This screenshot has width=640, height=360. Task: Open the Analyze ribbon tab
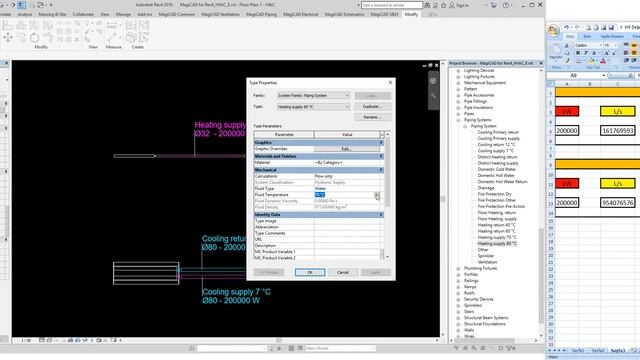(24, 14)
